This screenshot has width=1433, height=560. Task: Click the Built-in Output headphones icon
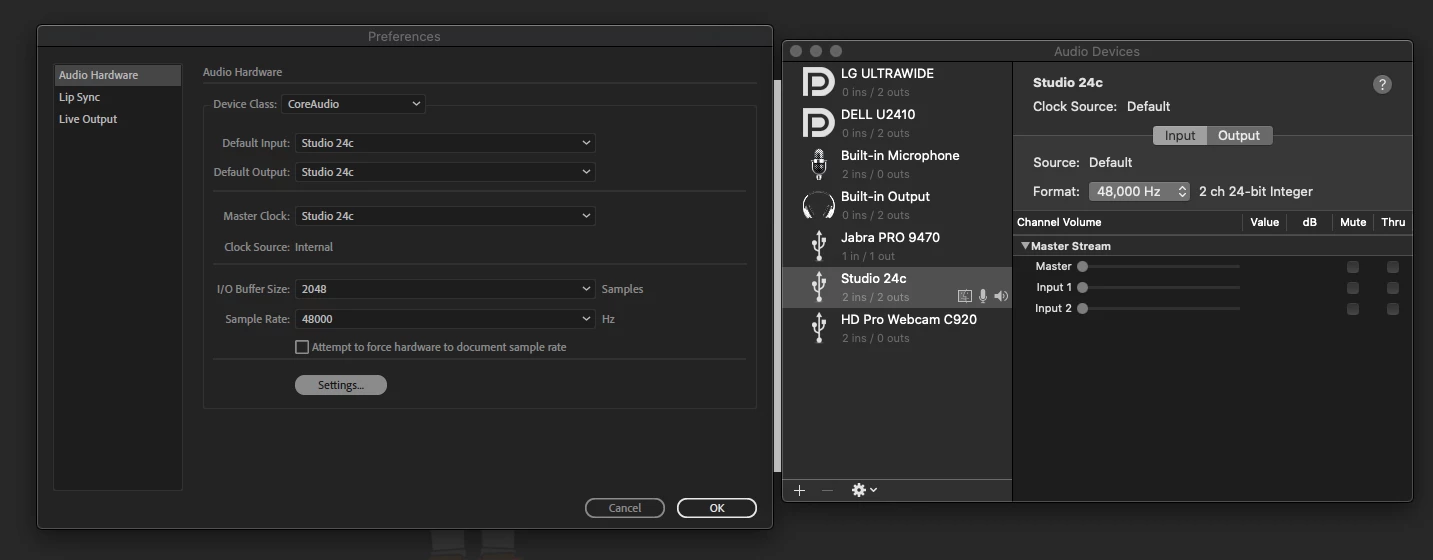click(818, 205)
